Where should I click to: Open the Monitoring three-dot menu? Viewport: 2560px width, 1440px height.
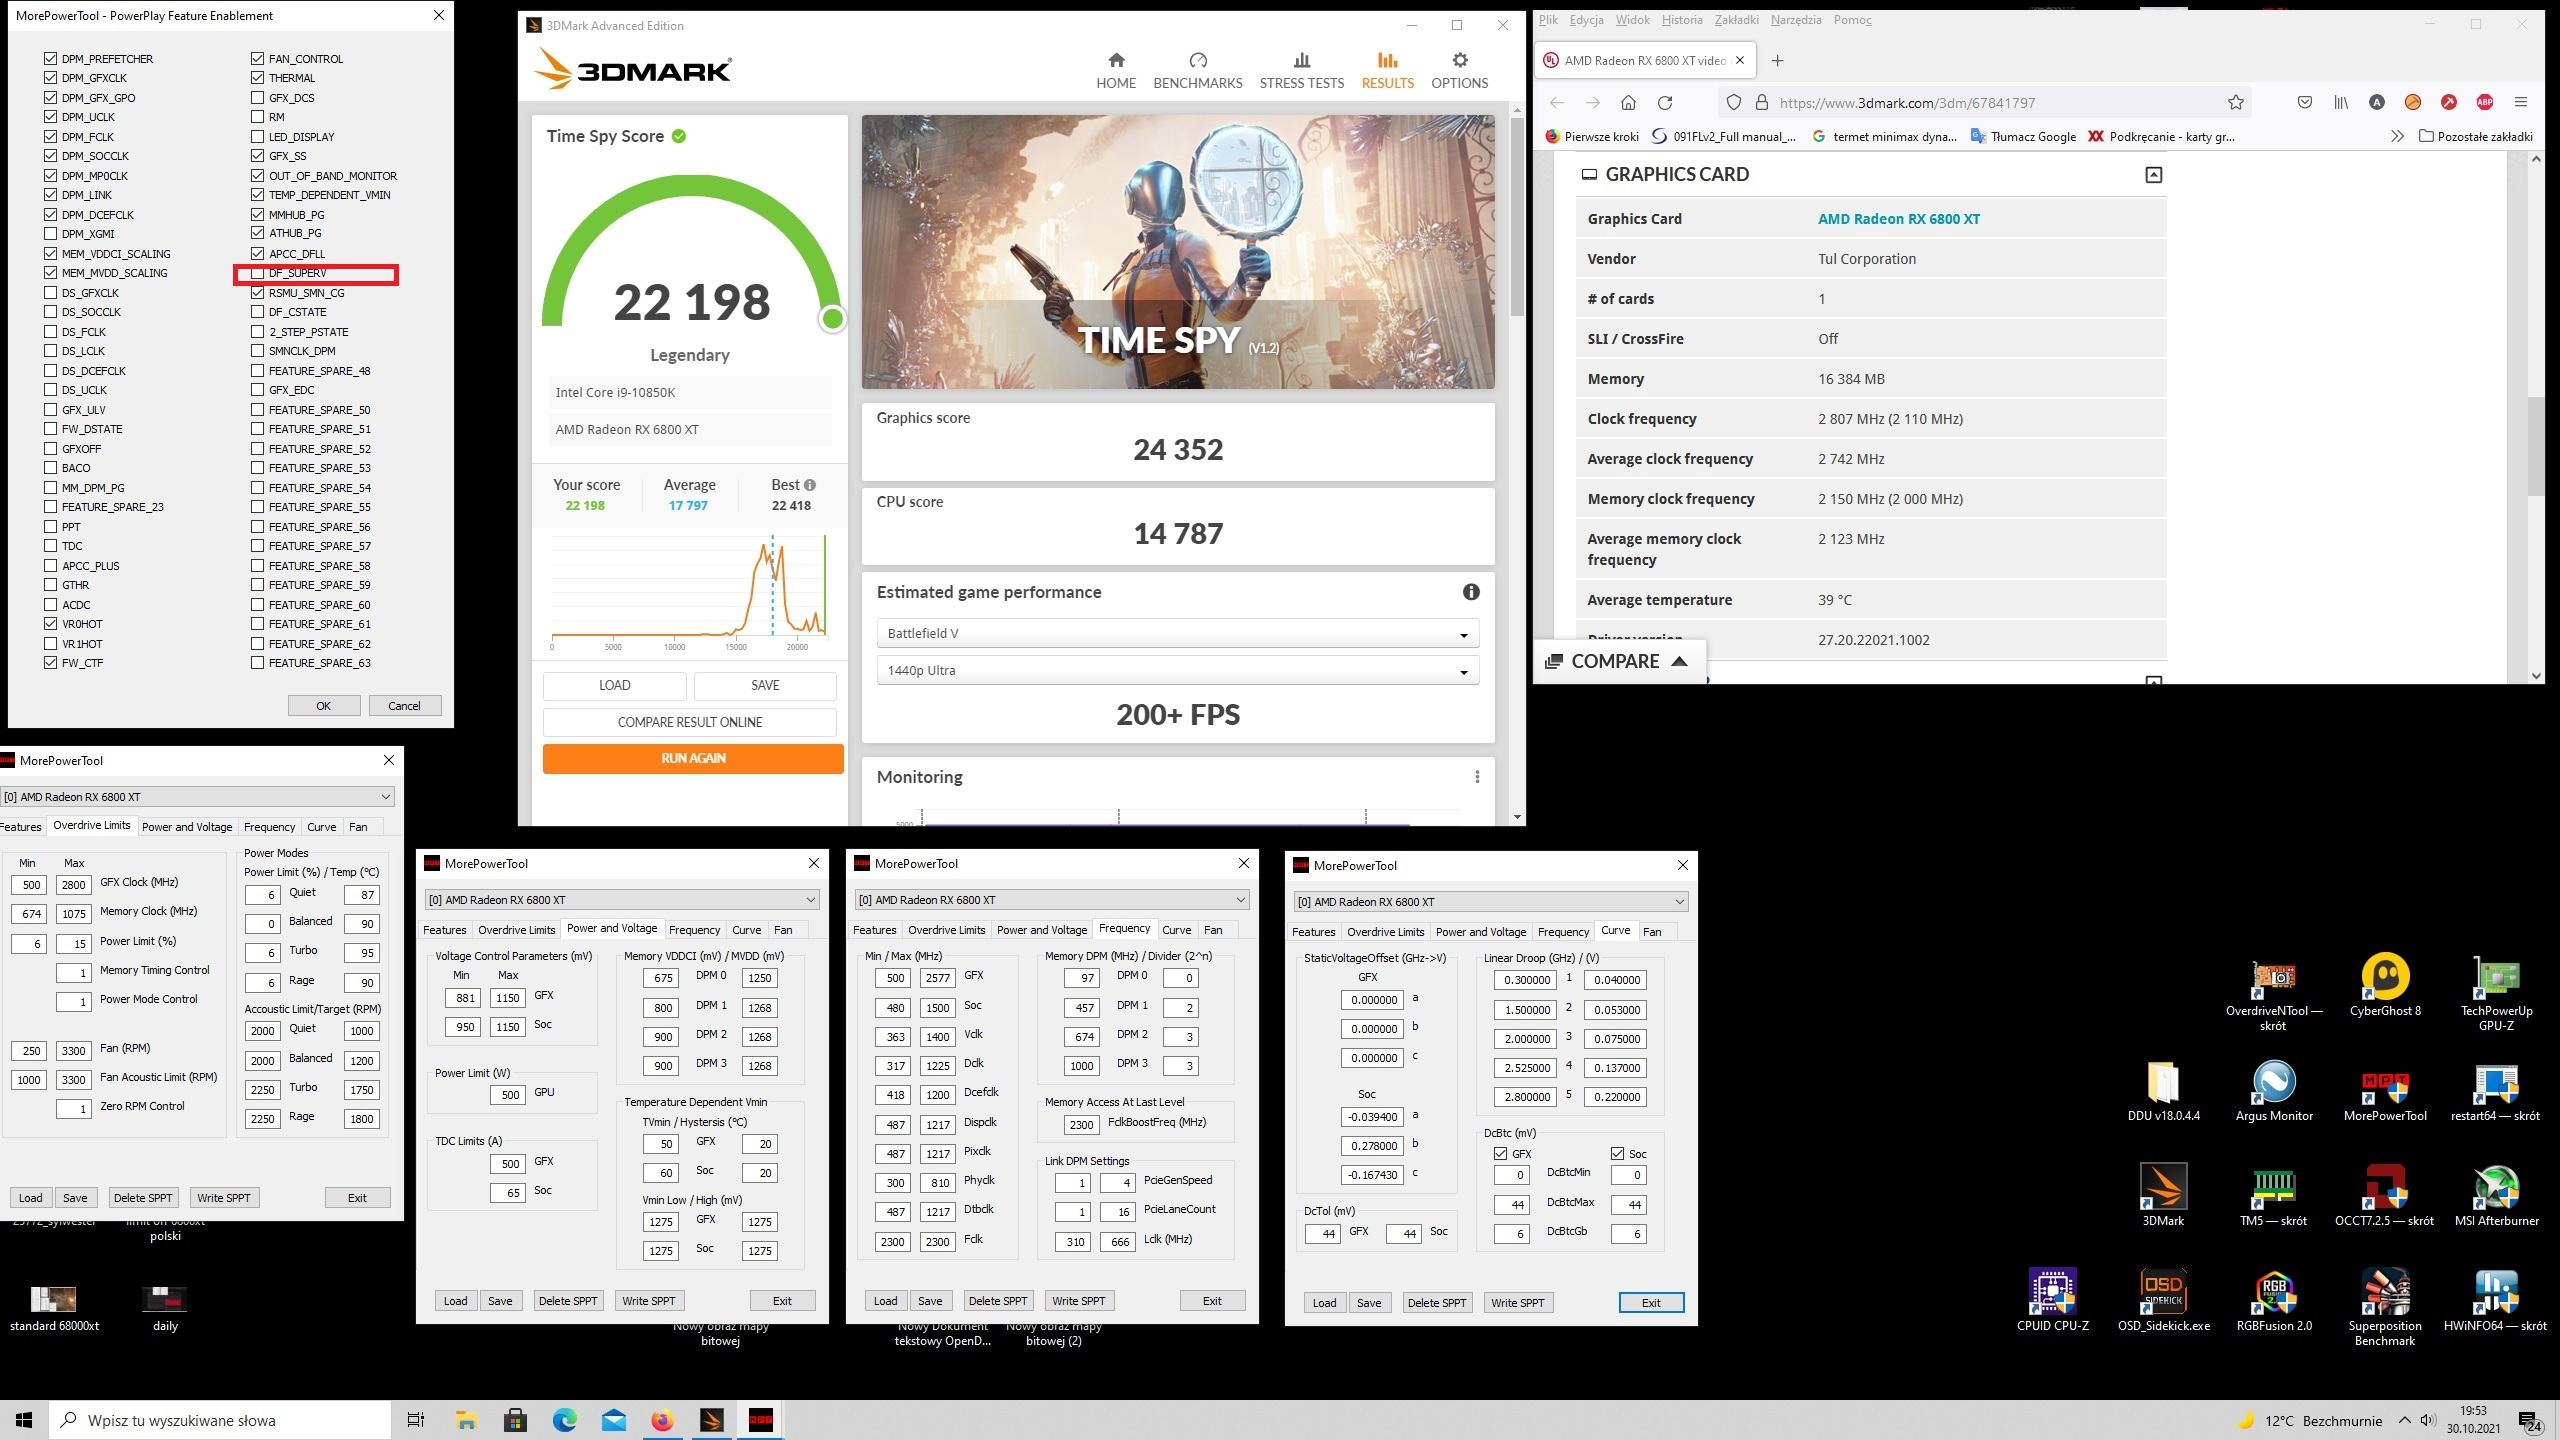[1477, 777]
